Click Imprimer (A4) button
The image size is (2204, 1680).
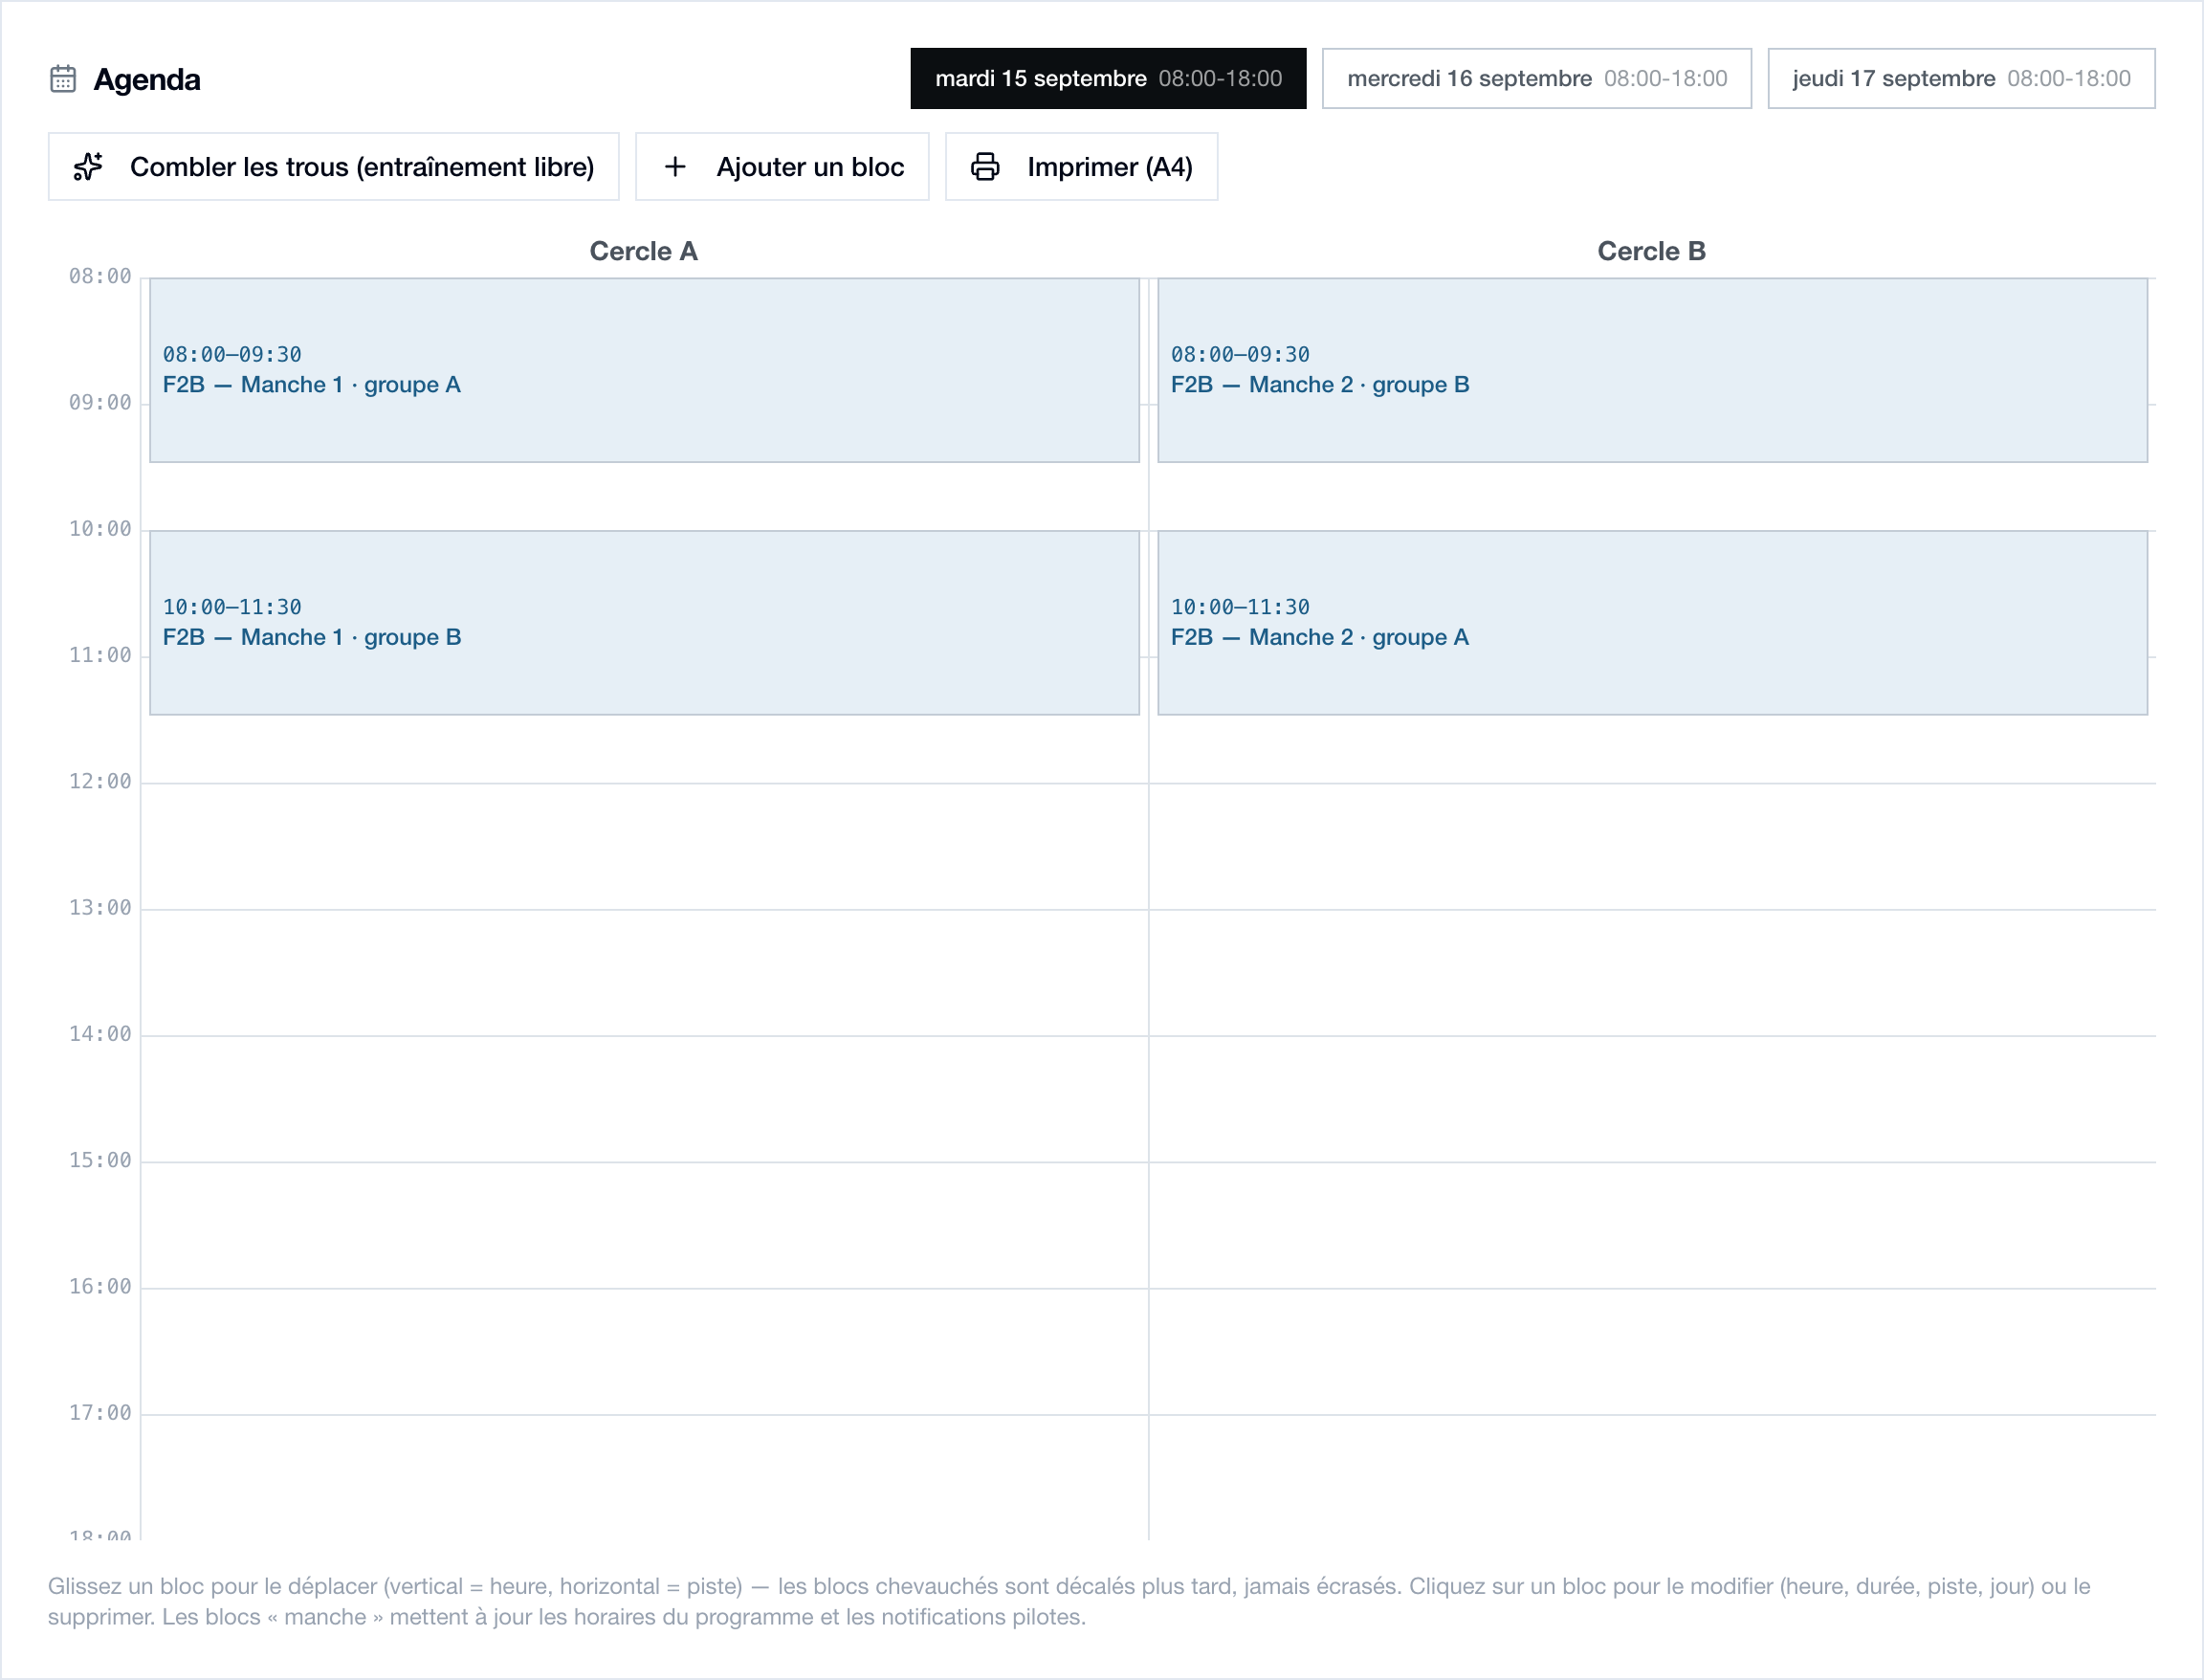point(1081,167)
